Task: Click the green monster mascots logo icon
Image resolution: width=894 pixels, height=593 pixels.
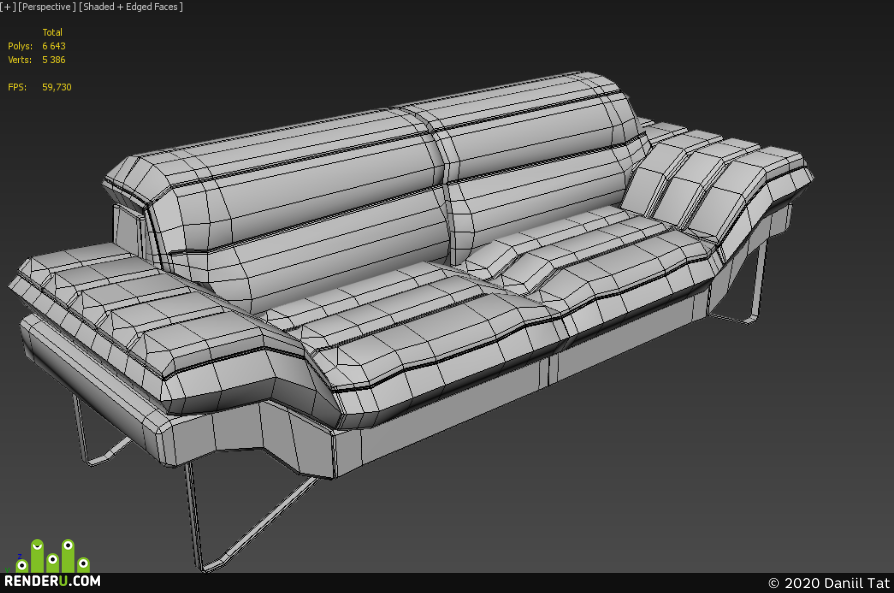Action: 52,556
